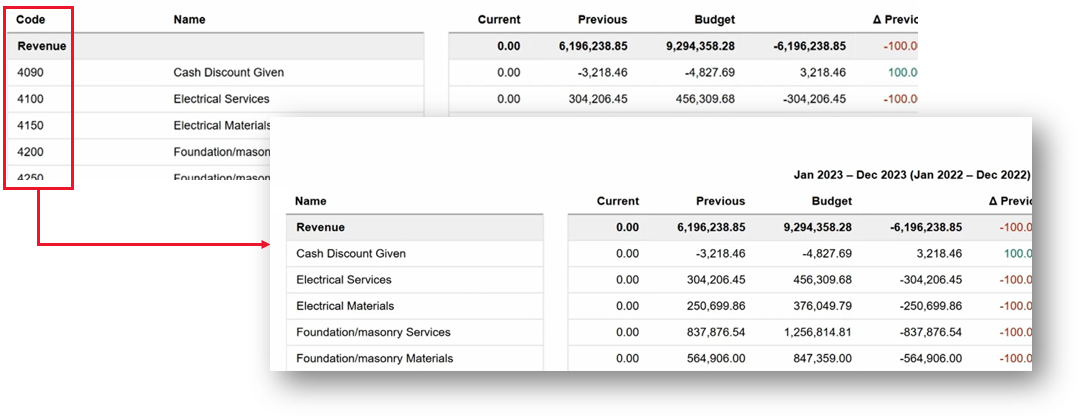Click Name header beside the Code column

point(190,19)
